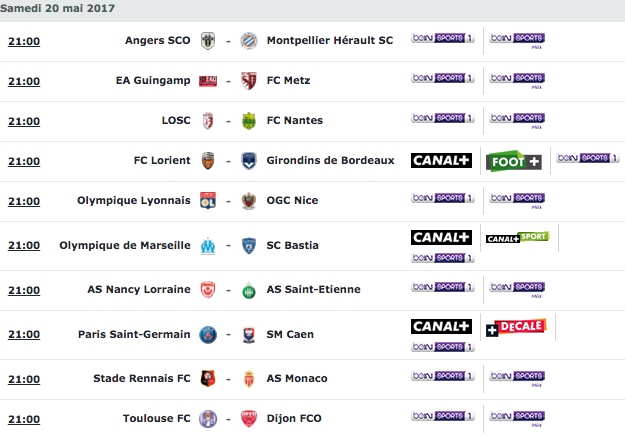Open the 21:00 link for Angers SCO match
The width and height of the screenshot is (625, 437).
(x=24, y=41)
